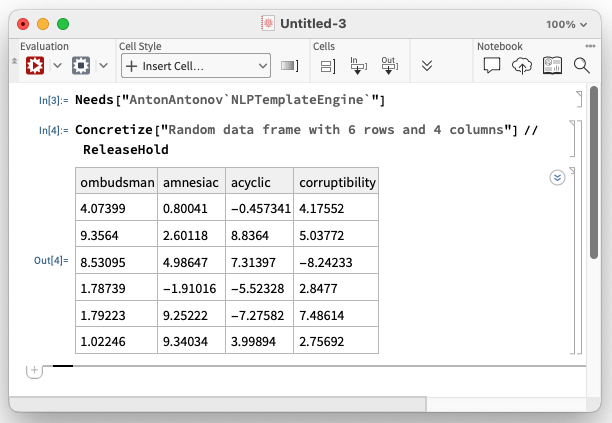The width and height of the screenshot is (612, 423).
Task: Open the toolbar overflow ellipsis menu
Action: point(590,45)
